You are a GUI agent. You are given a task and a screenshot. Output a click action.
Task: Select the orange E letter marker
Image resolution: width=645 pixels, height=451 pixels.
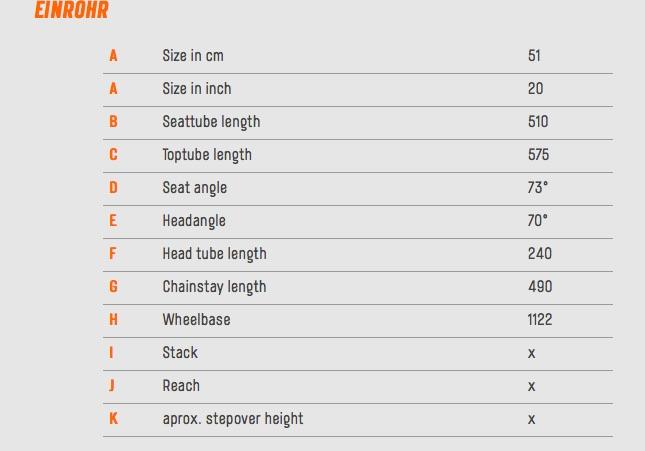click(113, 221)
